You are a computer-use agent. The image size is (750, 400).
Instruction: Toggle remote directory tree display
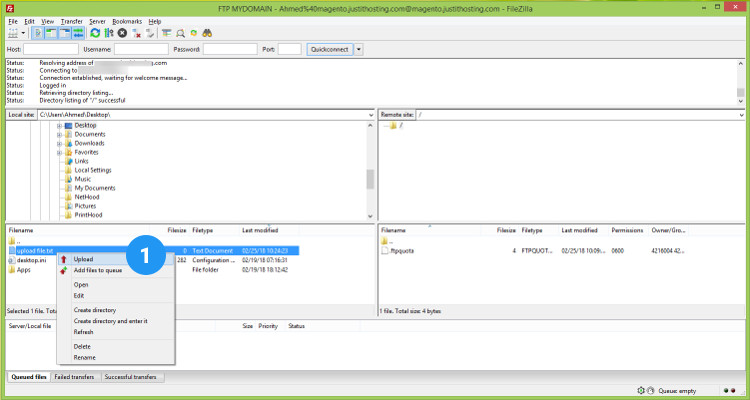(65, 33)
